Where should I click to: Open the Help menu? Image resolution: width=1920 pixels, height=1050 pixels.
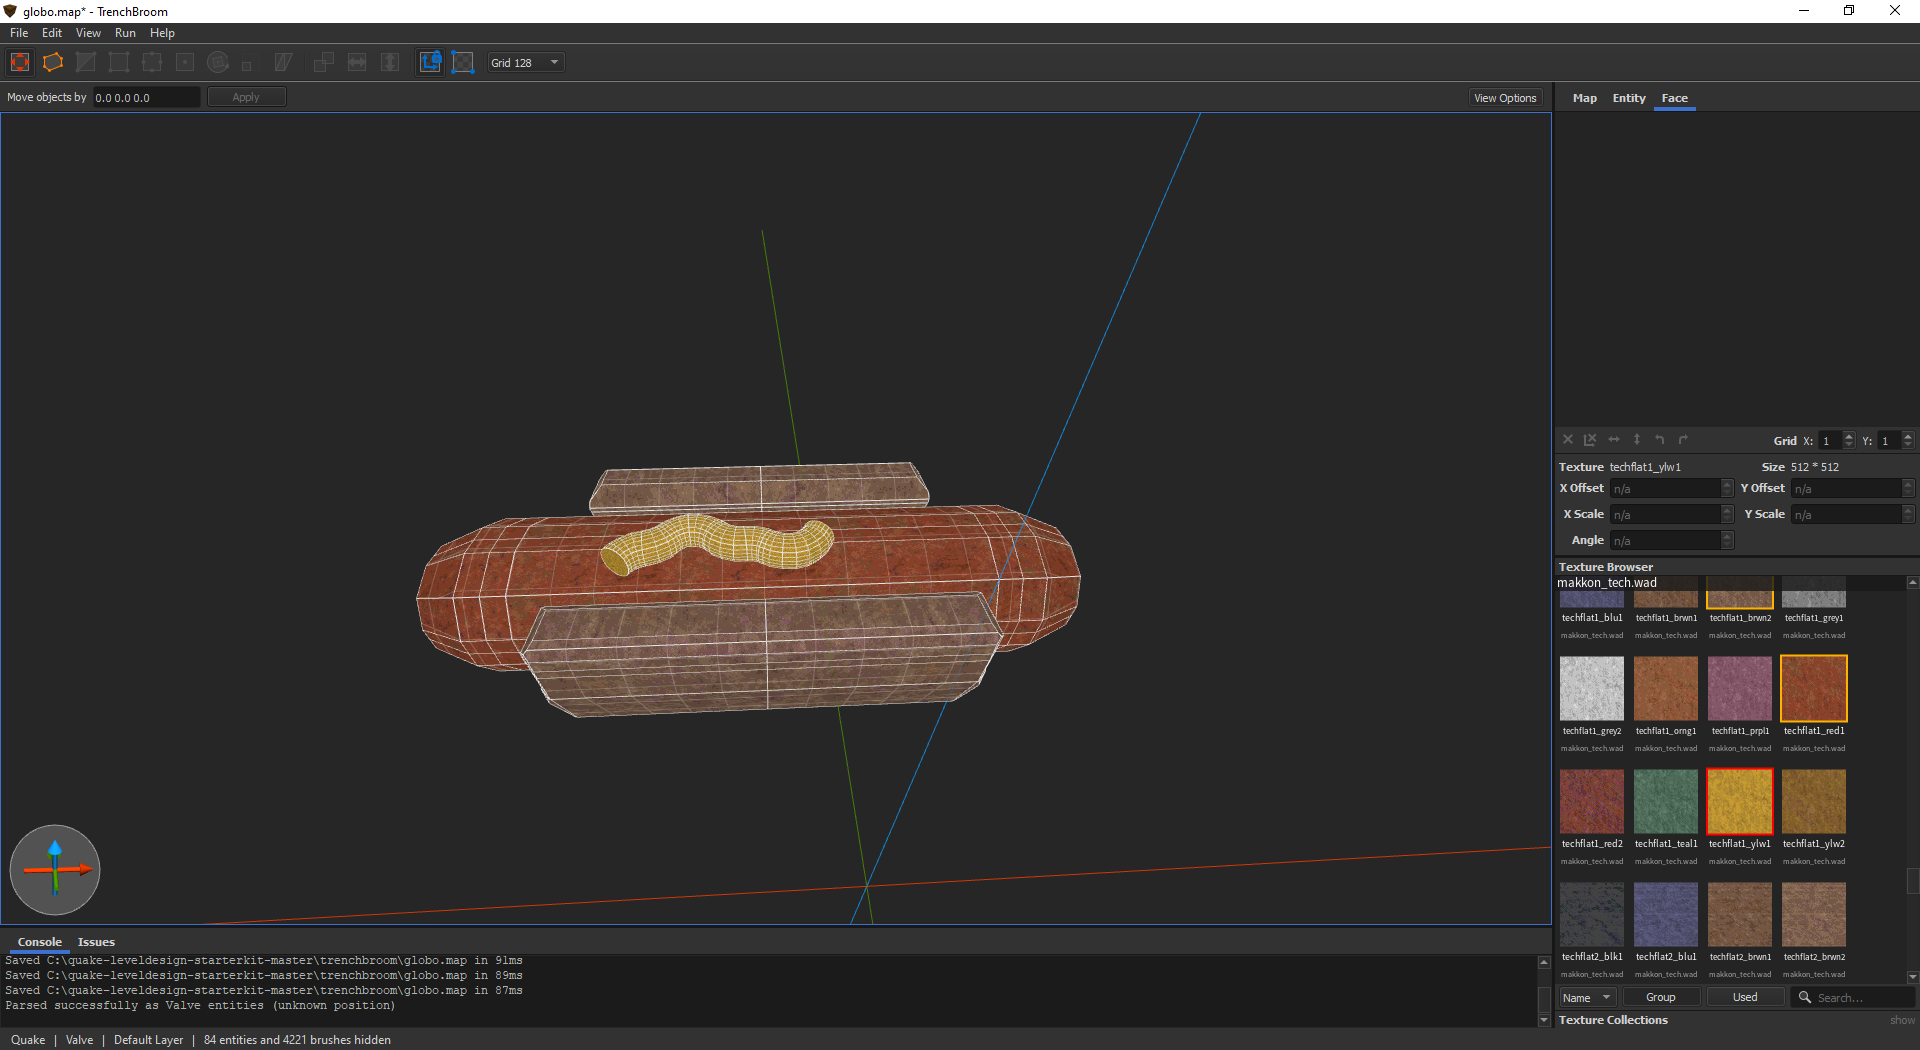(162, 33)
